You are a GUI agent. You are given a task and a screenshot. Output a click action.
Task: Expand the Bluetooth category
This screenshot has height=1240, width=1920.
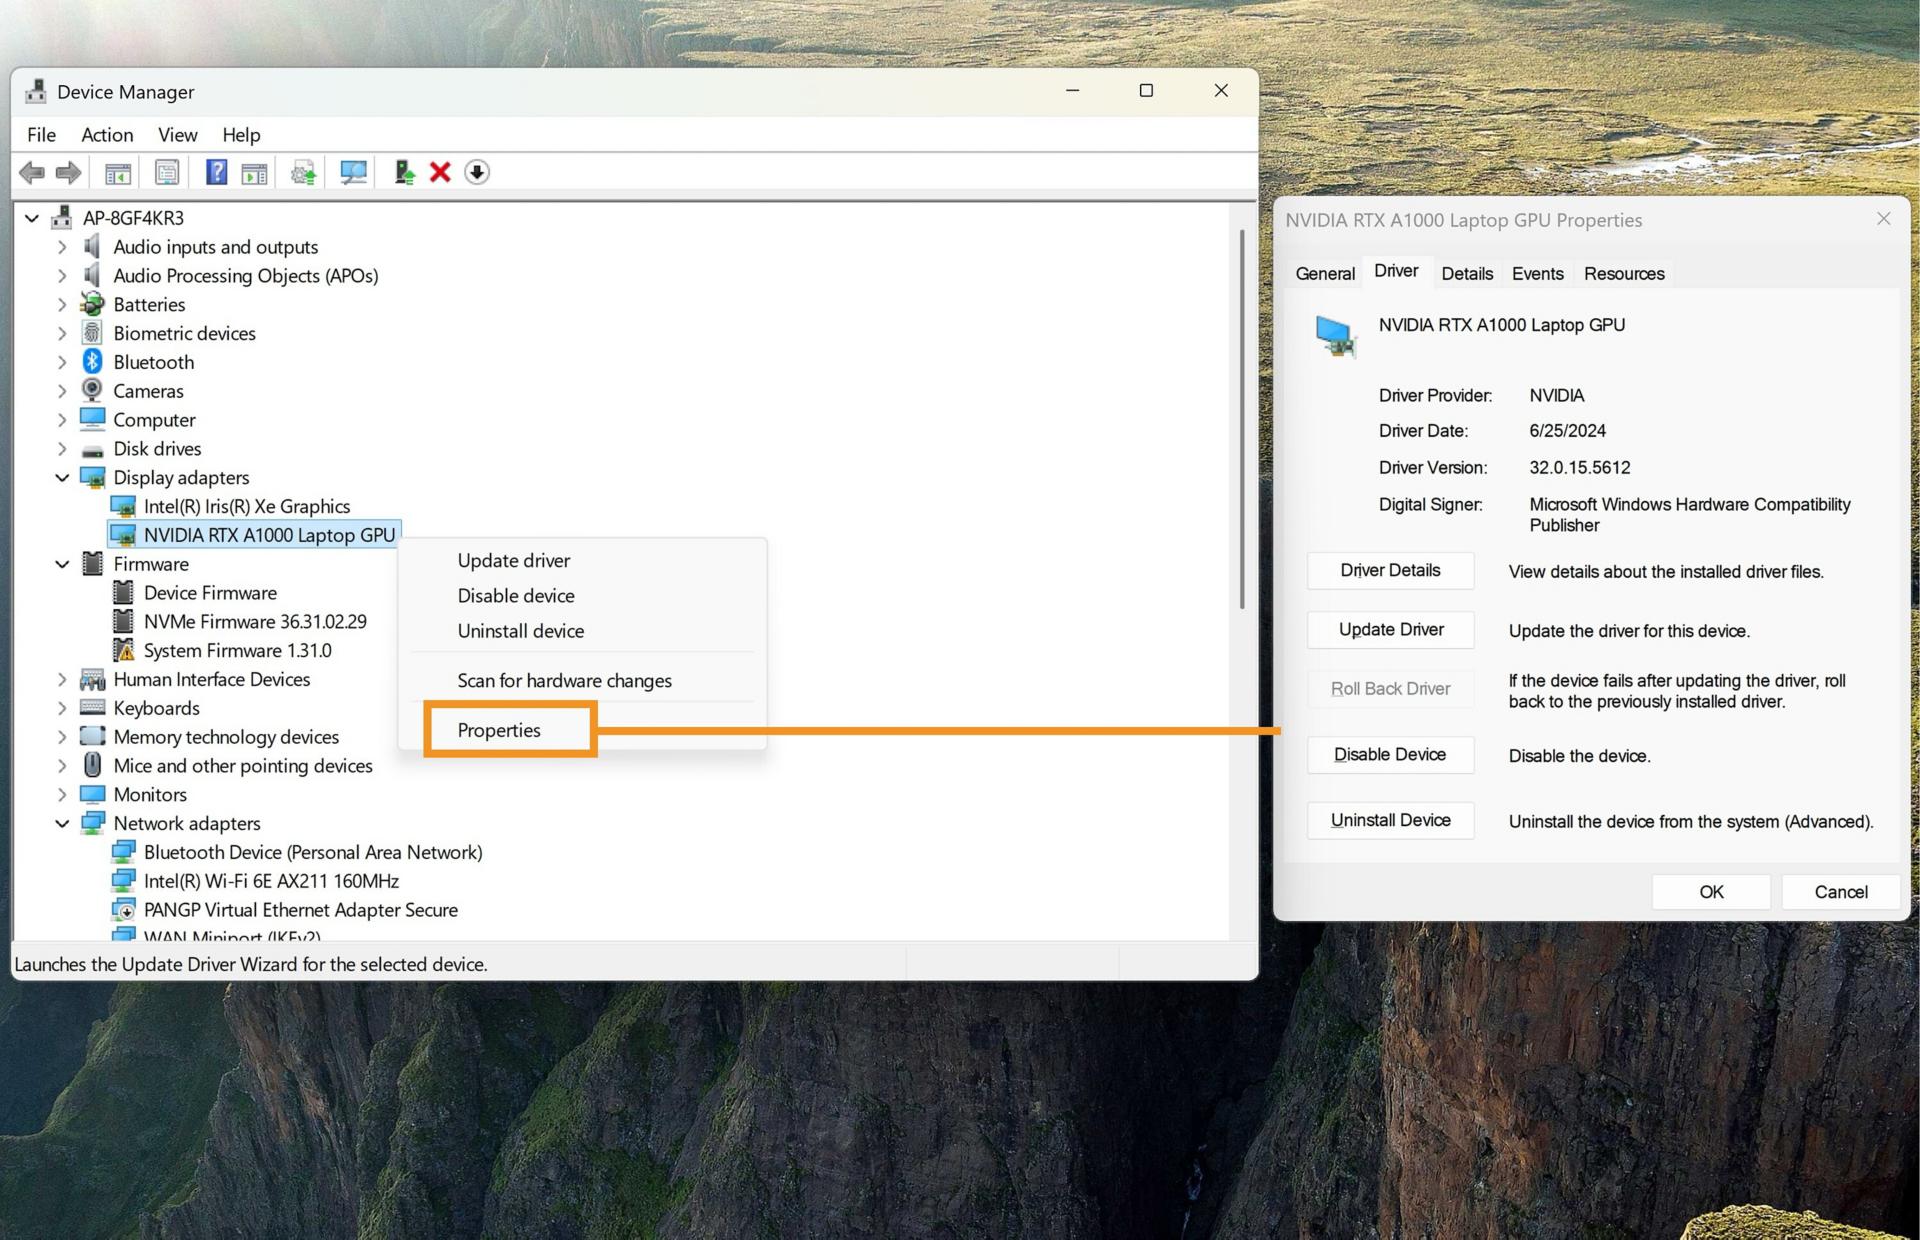[63, 362]
